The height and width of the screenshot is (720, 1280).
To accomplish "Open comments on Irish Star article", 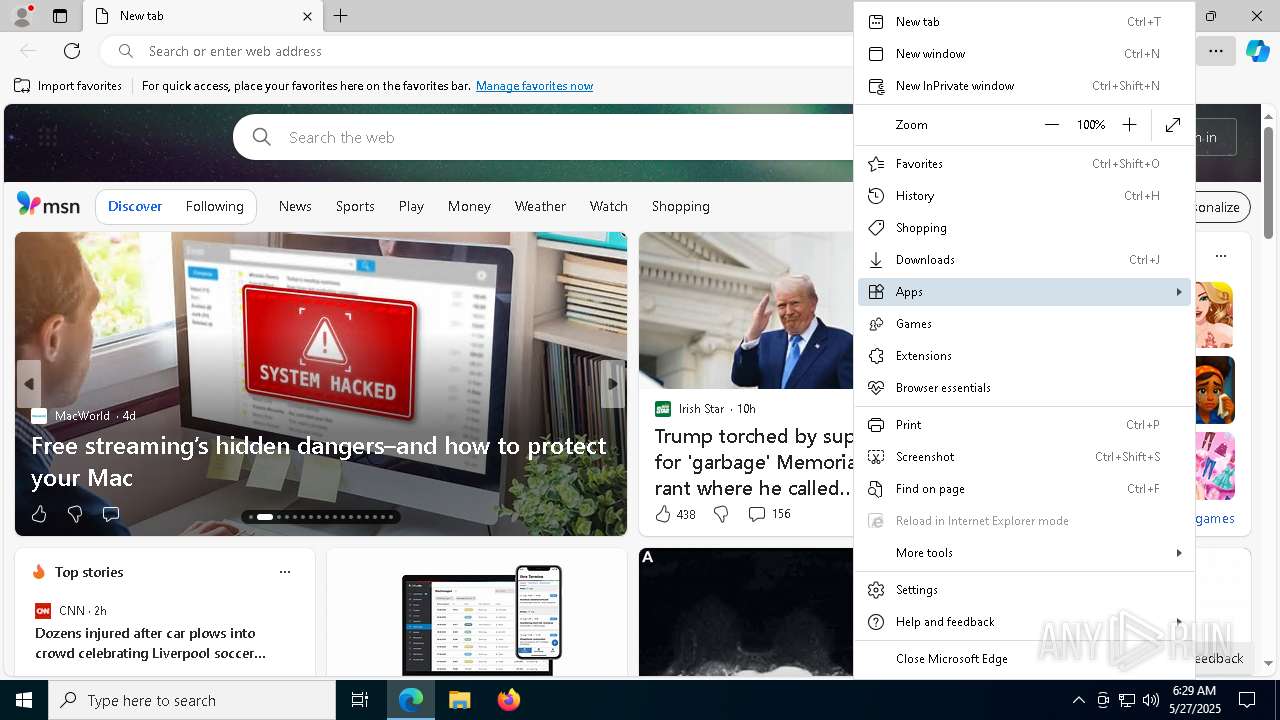I will pyautogui.click(x=769, y=514).
